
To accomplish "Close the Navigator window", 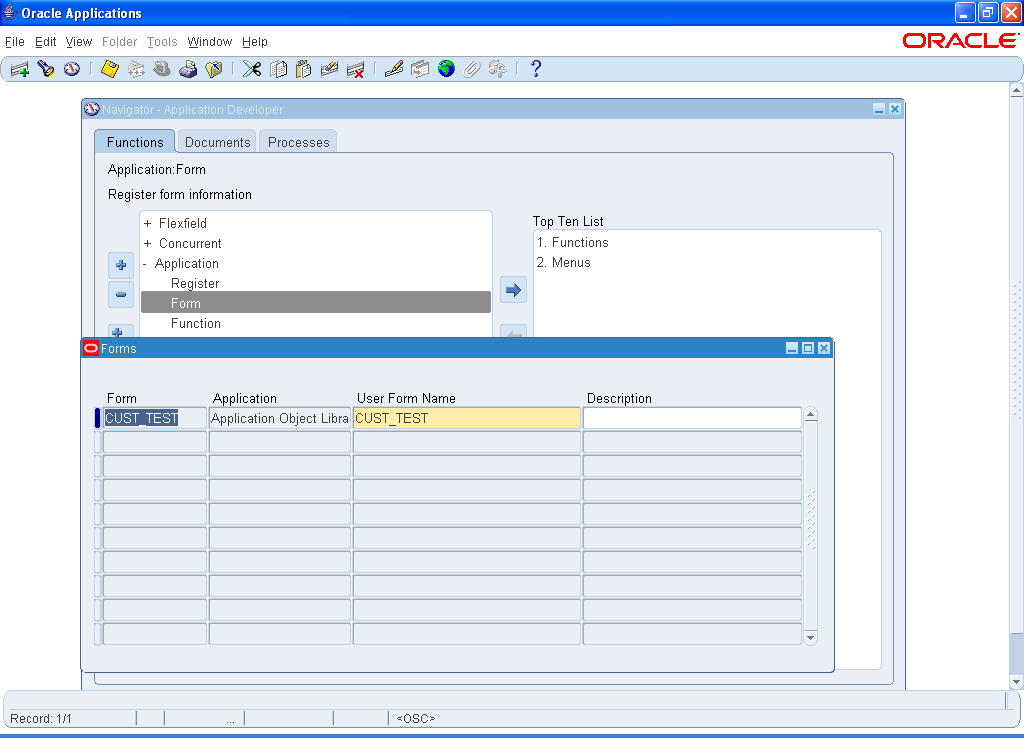I will tap(895, 109).
